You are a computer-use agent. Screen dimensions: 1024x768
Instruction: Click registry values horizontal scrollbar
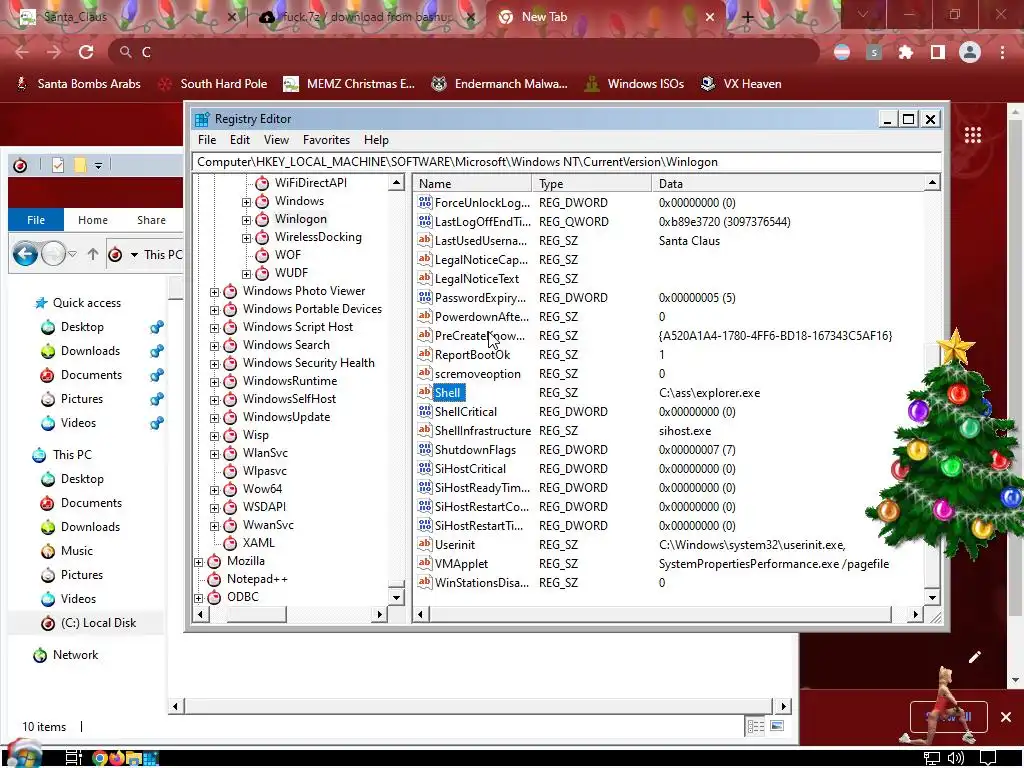point(660,614)
